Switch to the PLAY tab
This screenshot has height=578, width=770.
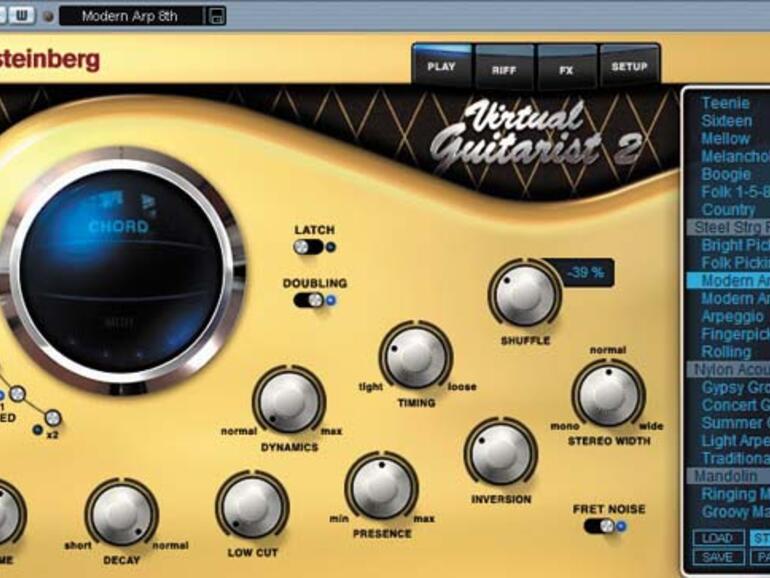pyautogui.click(x=441, y=66)
